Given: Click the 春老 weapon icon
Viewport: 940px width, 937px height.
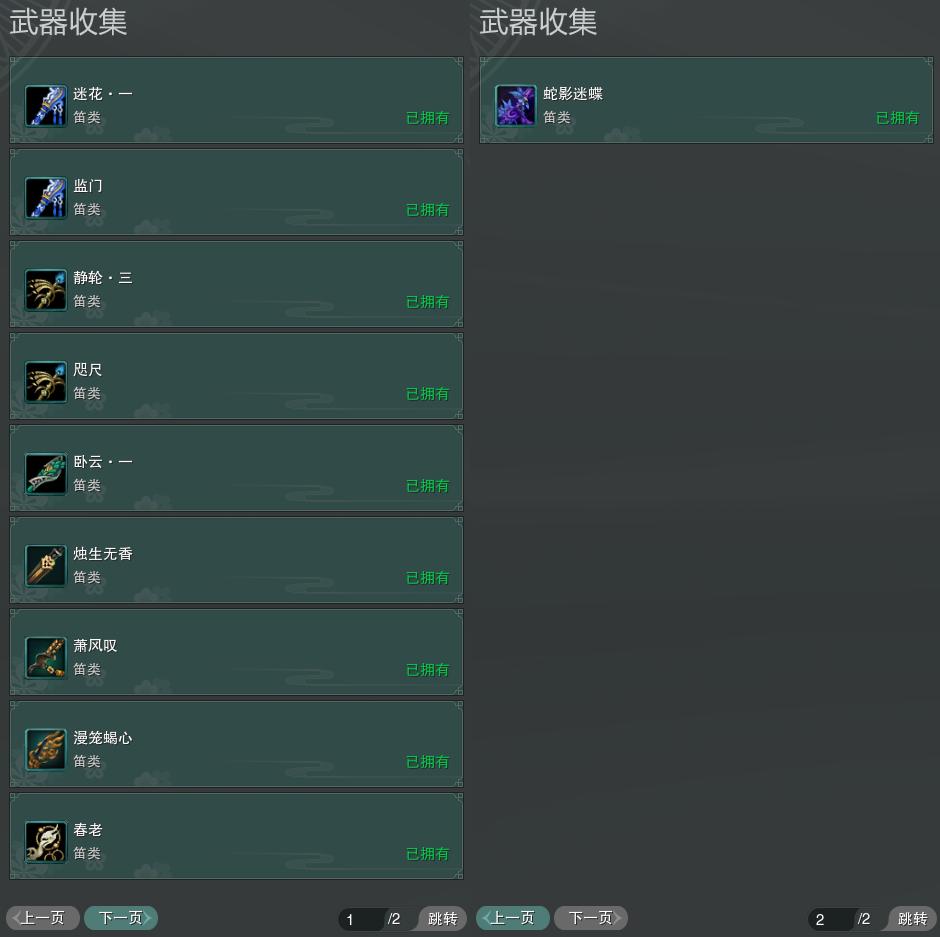Looking at the screenshot, I should point(46,842).
